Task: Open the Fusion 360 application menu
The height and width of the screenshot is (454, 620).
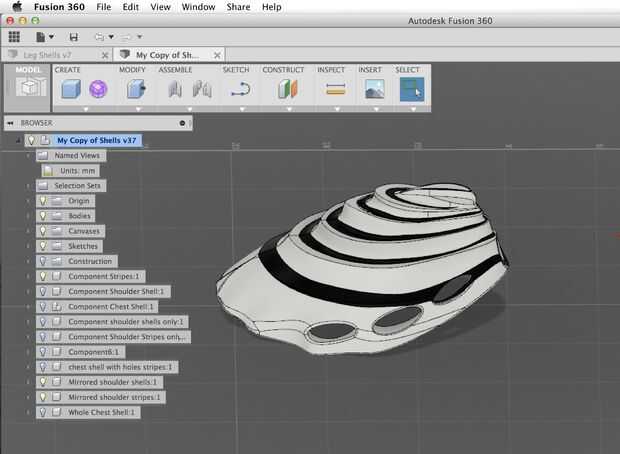Action: (59, 7)
